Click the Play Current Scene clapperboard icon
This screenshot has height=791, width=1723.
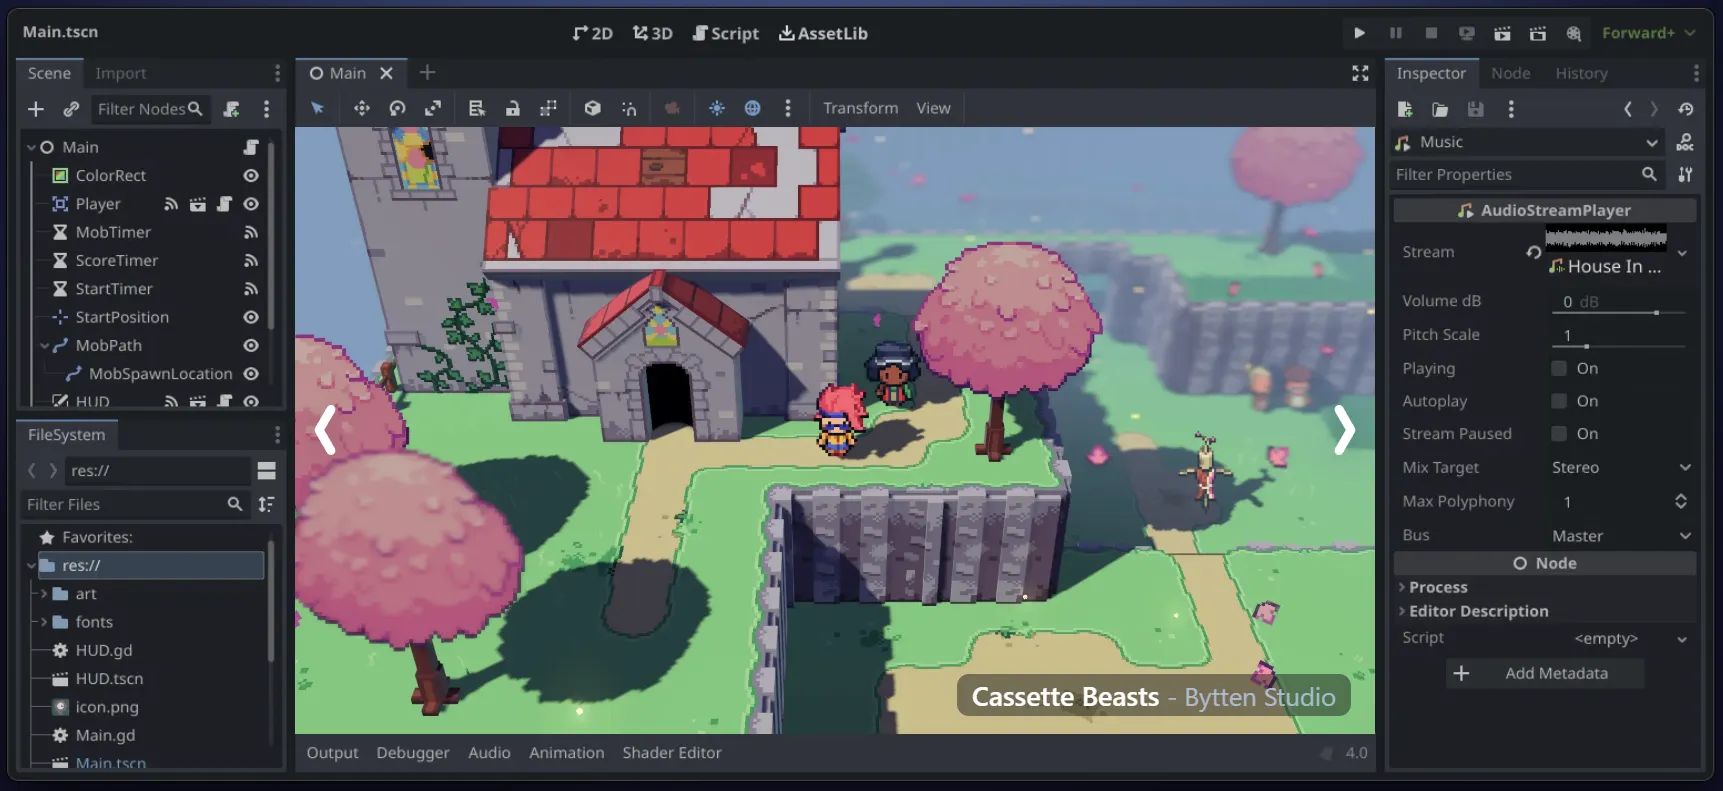[1502, 33]
